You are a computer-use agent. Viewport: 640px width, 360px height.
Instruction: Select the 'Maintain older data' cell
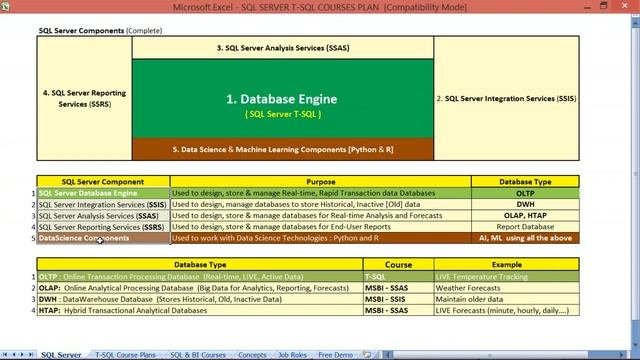(x=507, y=299)
